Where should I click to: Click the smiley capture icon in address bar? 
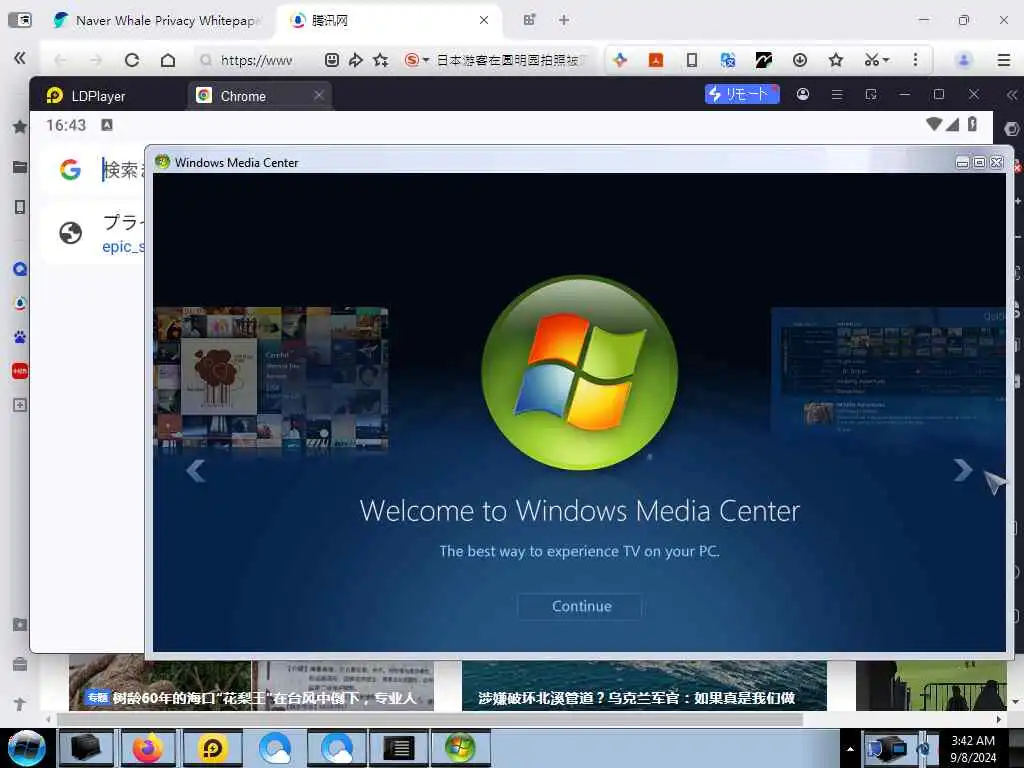point(332,60)
